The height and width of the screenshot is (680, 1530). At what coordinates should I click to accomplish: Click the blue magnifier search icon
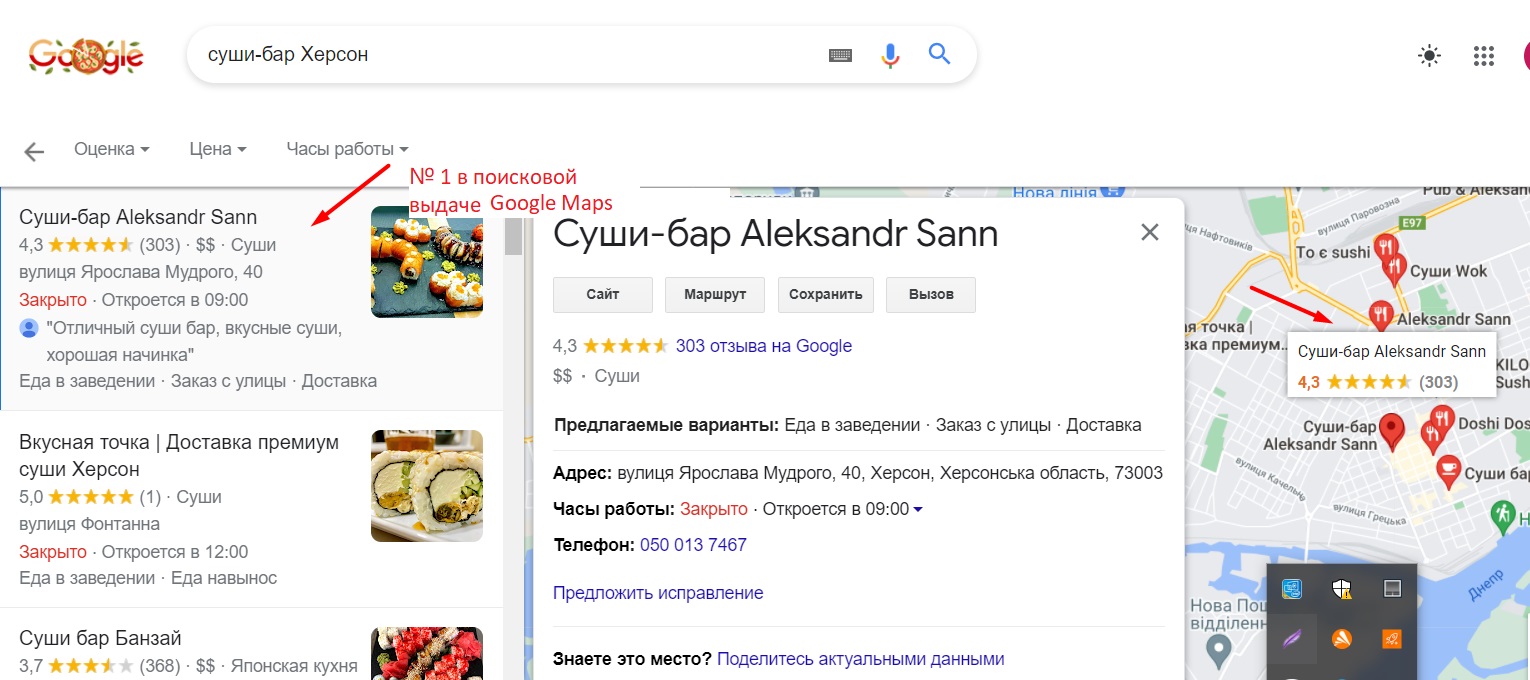click(x=939, y=54)
